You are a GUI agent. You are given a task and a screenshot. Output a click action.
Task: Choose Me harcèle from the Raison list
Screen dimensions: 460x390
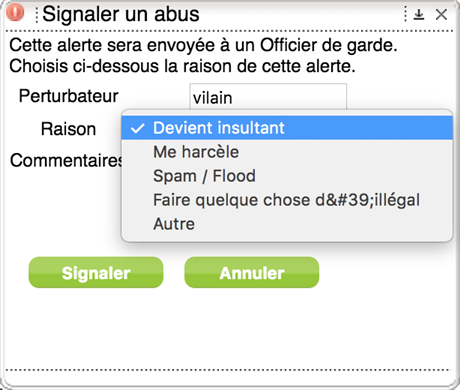click(287, 152)
